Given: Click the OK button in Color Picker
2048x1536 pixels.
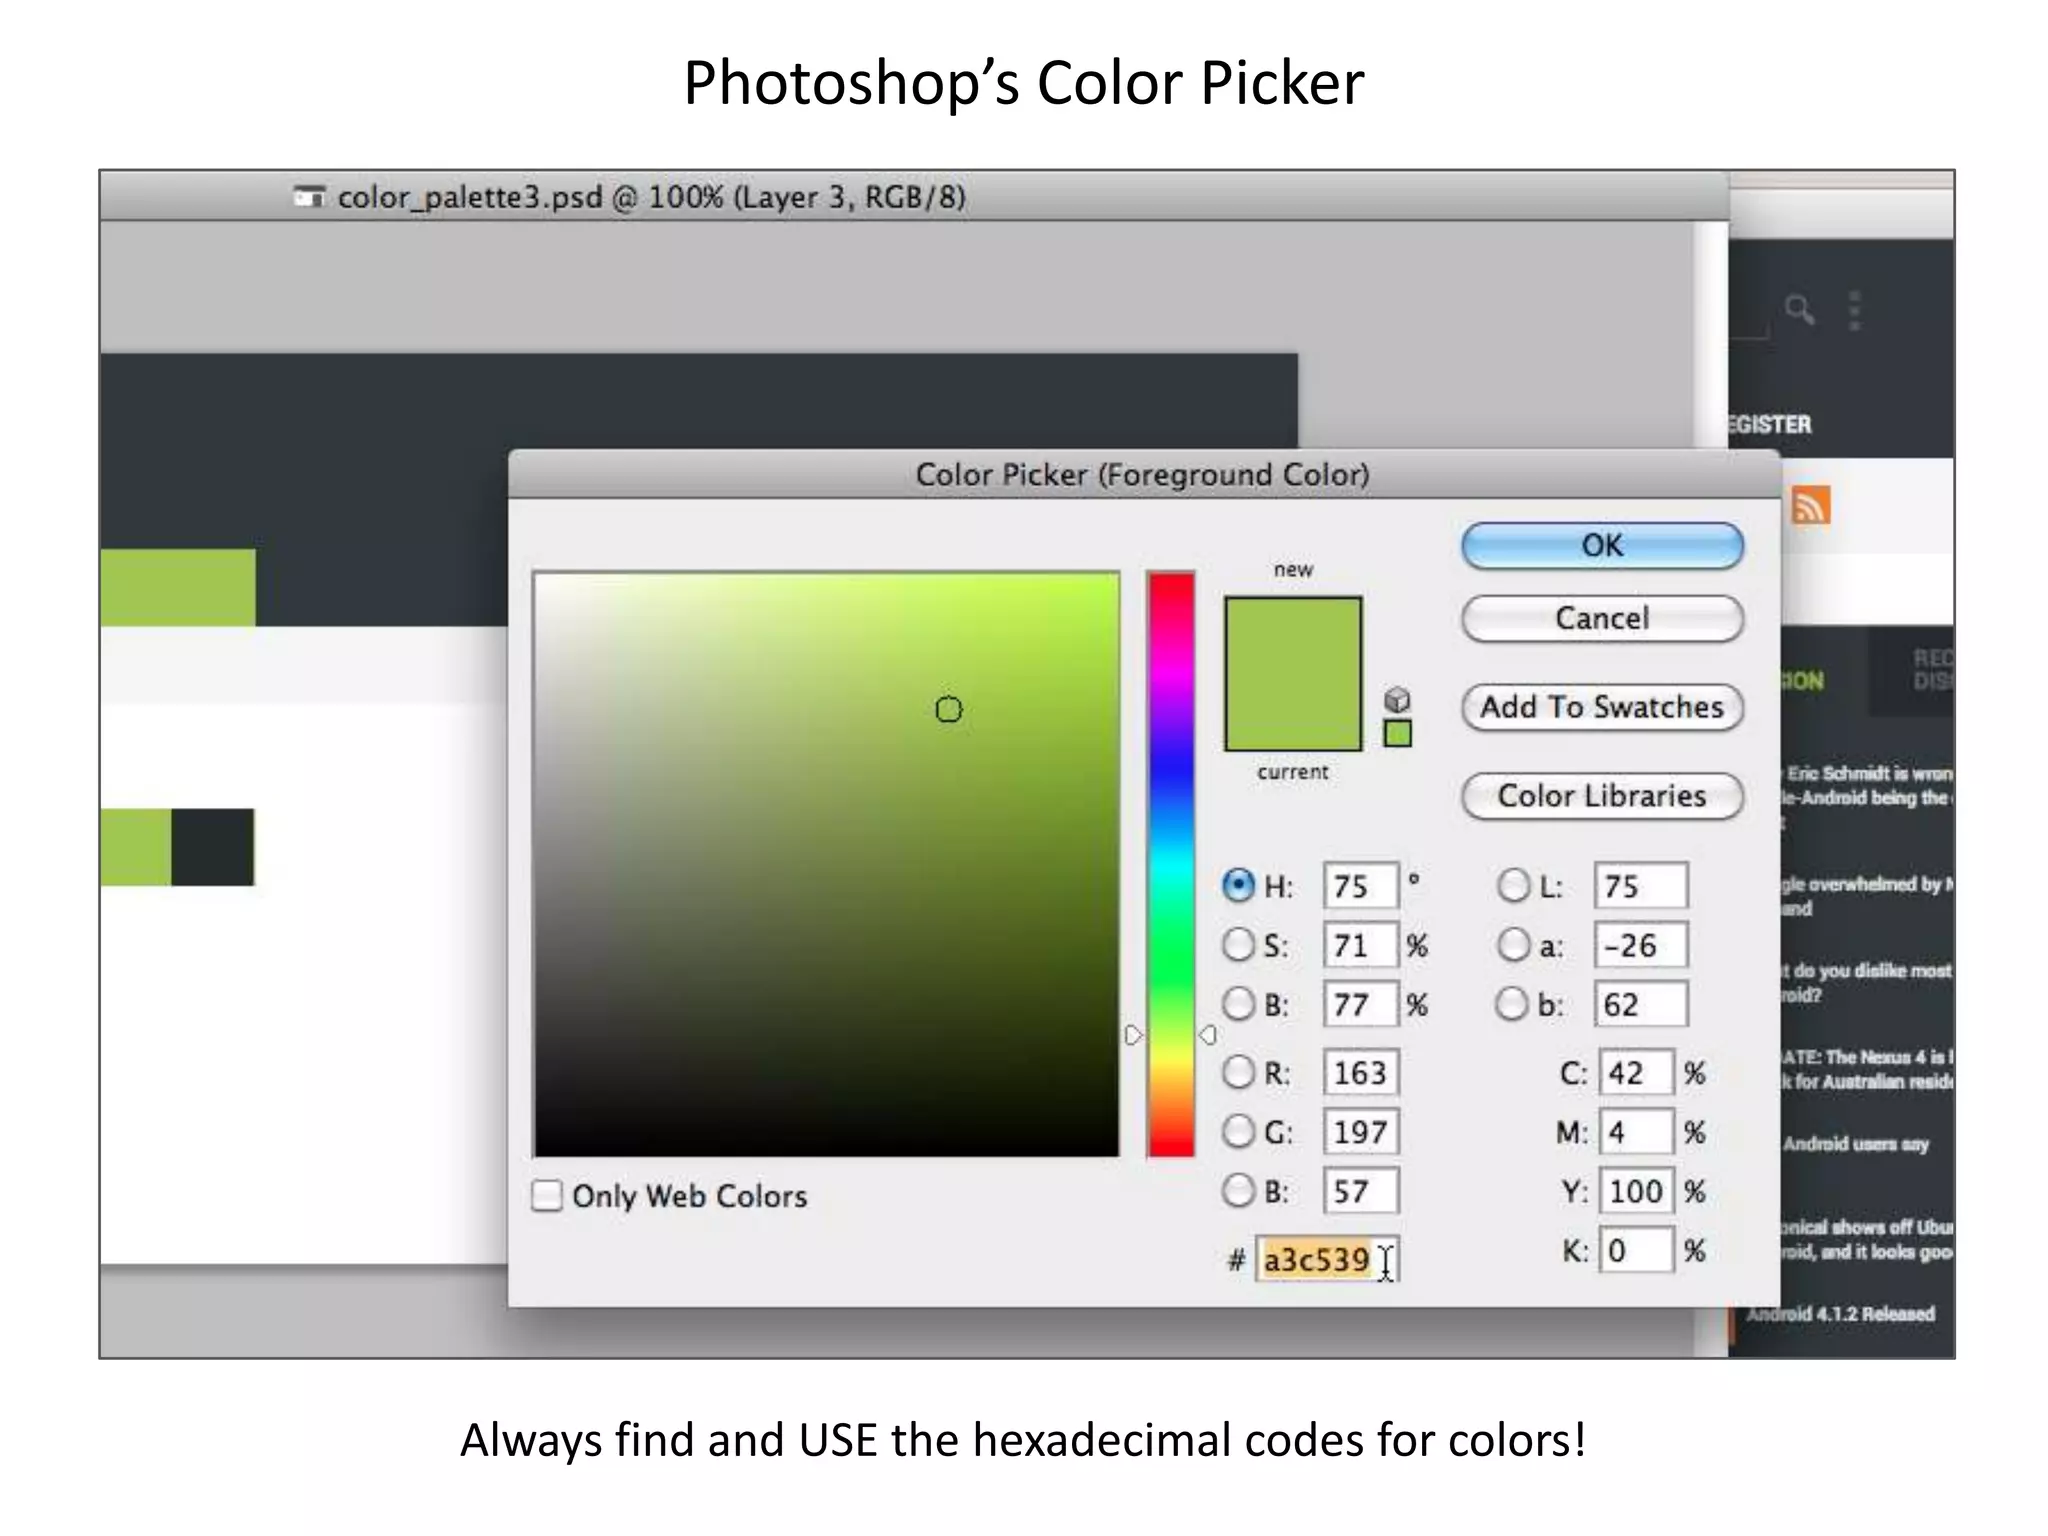Looking at the screenshot, I should click(1602, 546).
